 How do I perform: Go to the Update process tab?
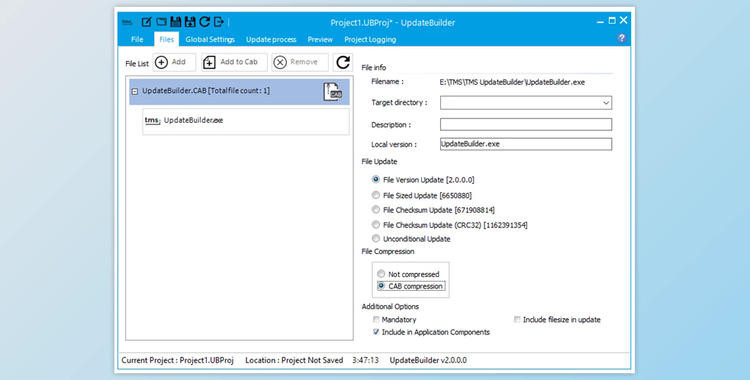(x=271, y=39)
